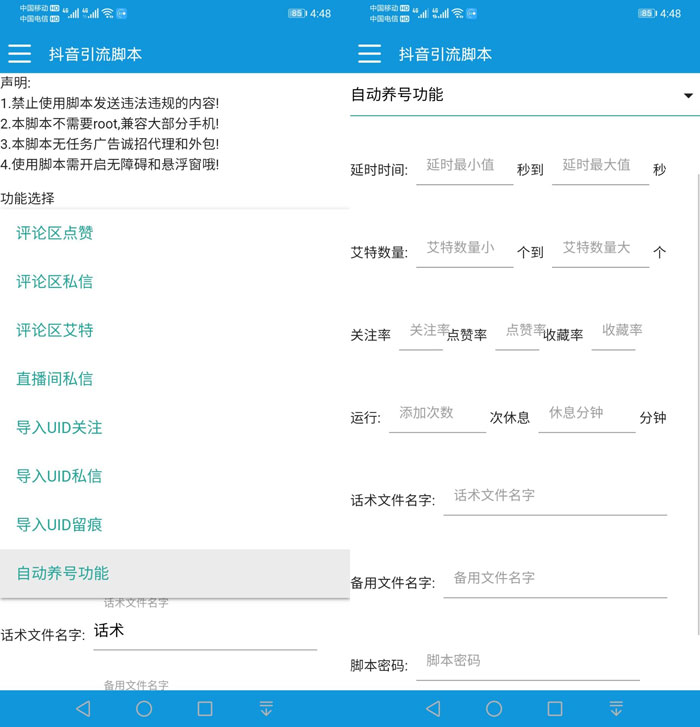700x727 pixels.
Task: Click the dropdown arrow beside 自动养号功能
Action: coord(688,96)
